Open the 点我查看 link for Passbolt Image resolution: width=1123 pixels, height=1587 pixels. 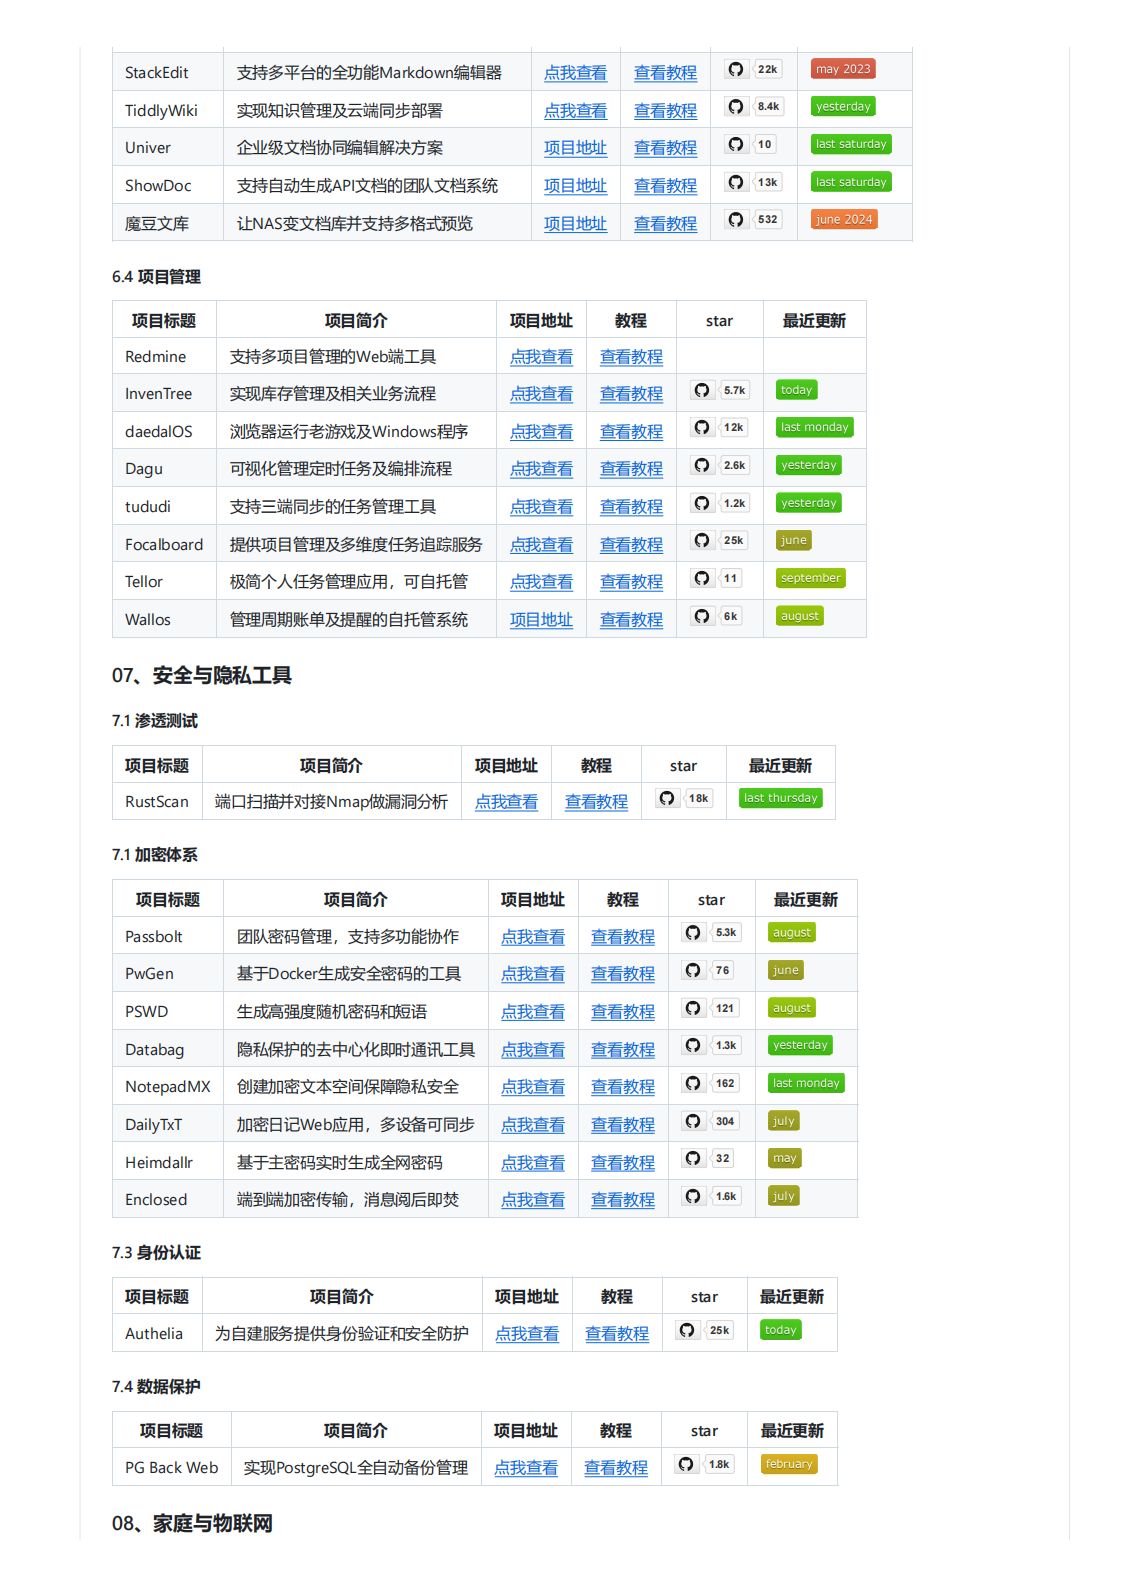532,937
